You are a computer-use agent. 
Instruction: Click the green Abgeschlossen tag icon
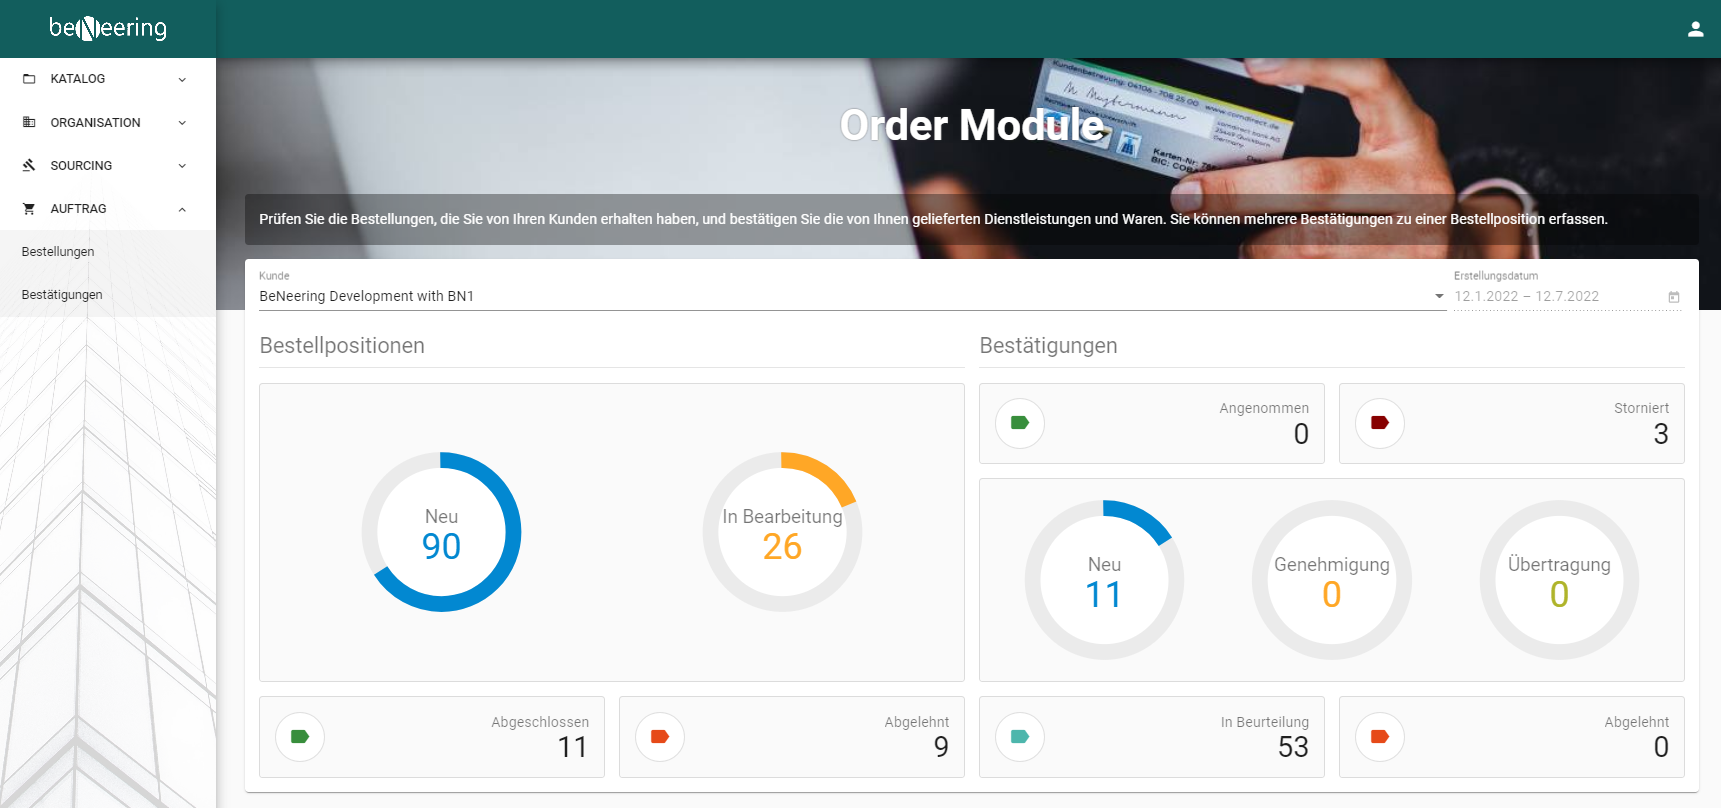coord(300,737)
